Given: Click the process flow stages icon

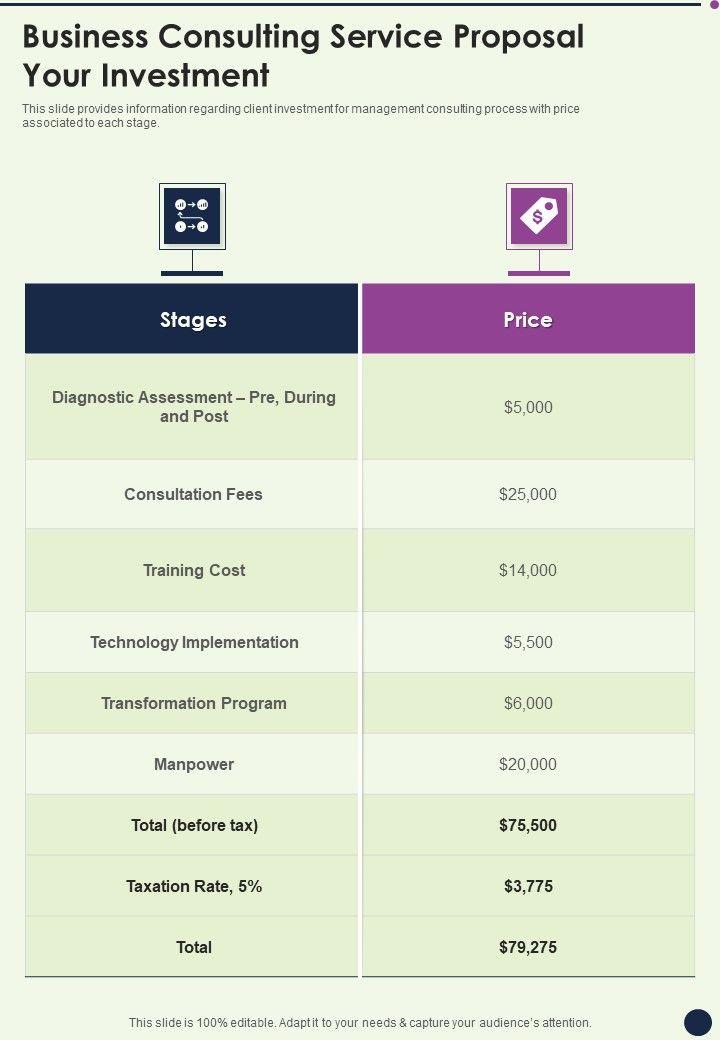Looking at the screenshot, I should point(192,216).
